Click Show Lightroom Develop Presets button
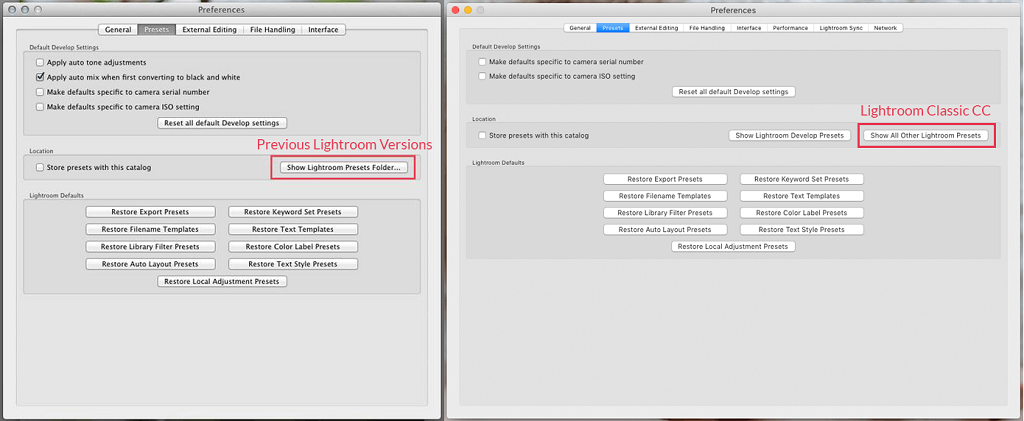Image resolution: width=1024 pixels, height=421 pixels. 790,136
